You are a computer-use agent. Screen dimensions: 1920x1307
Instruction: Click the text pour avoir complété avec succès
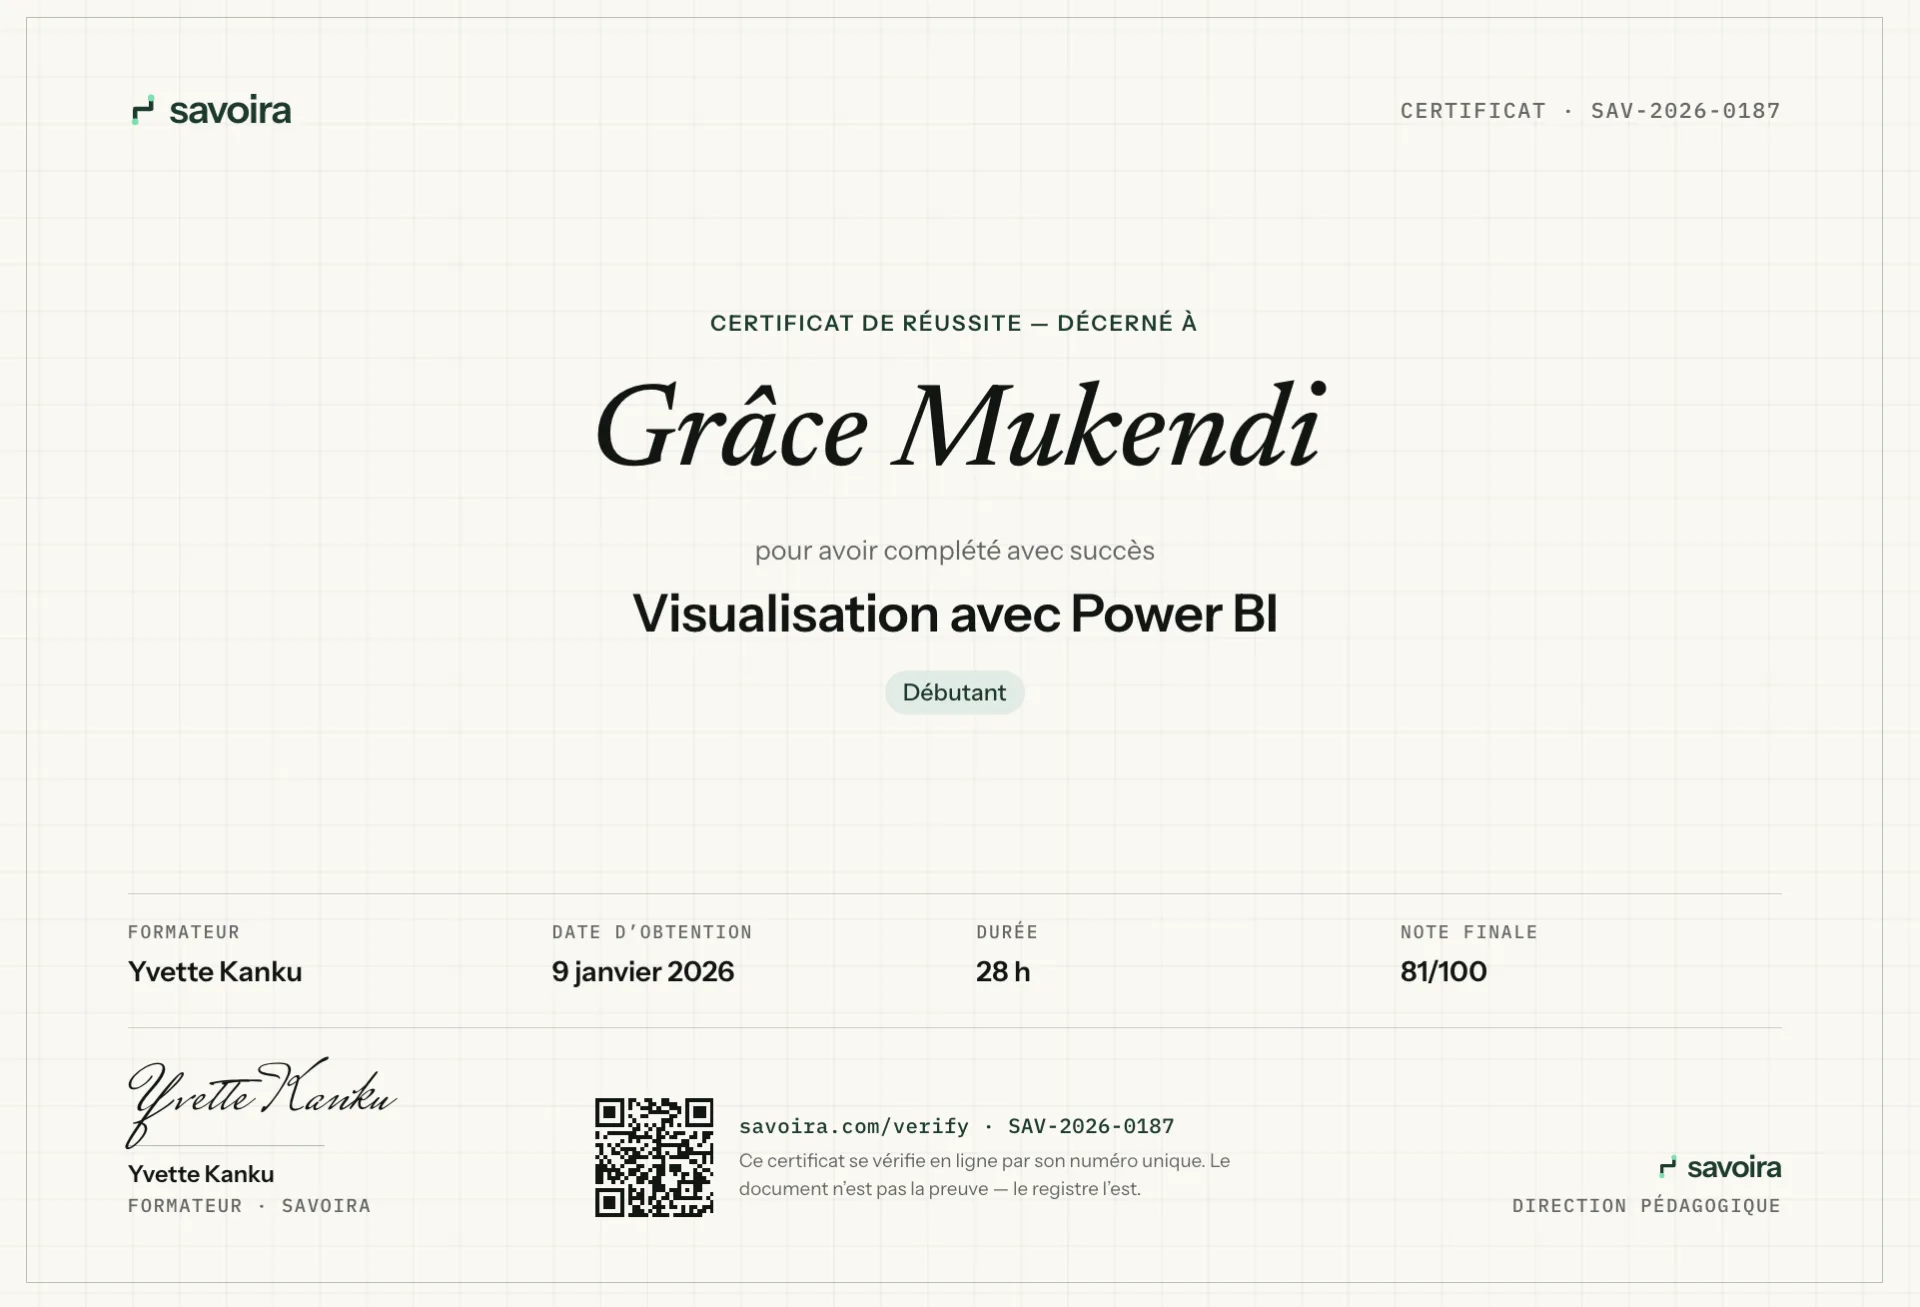[x=955, y=550]
